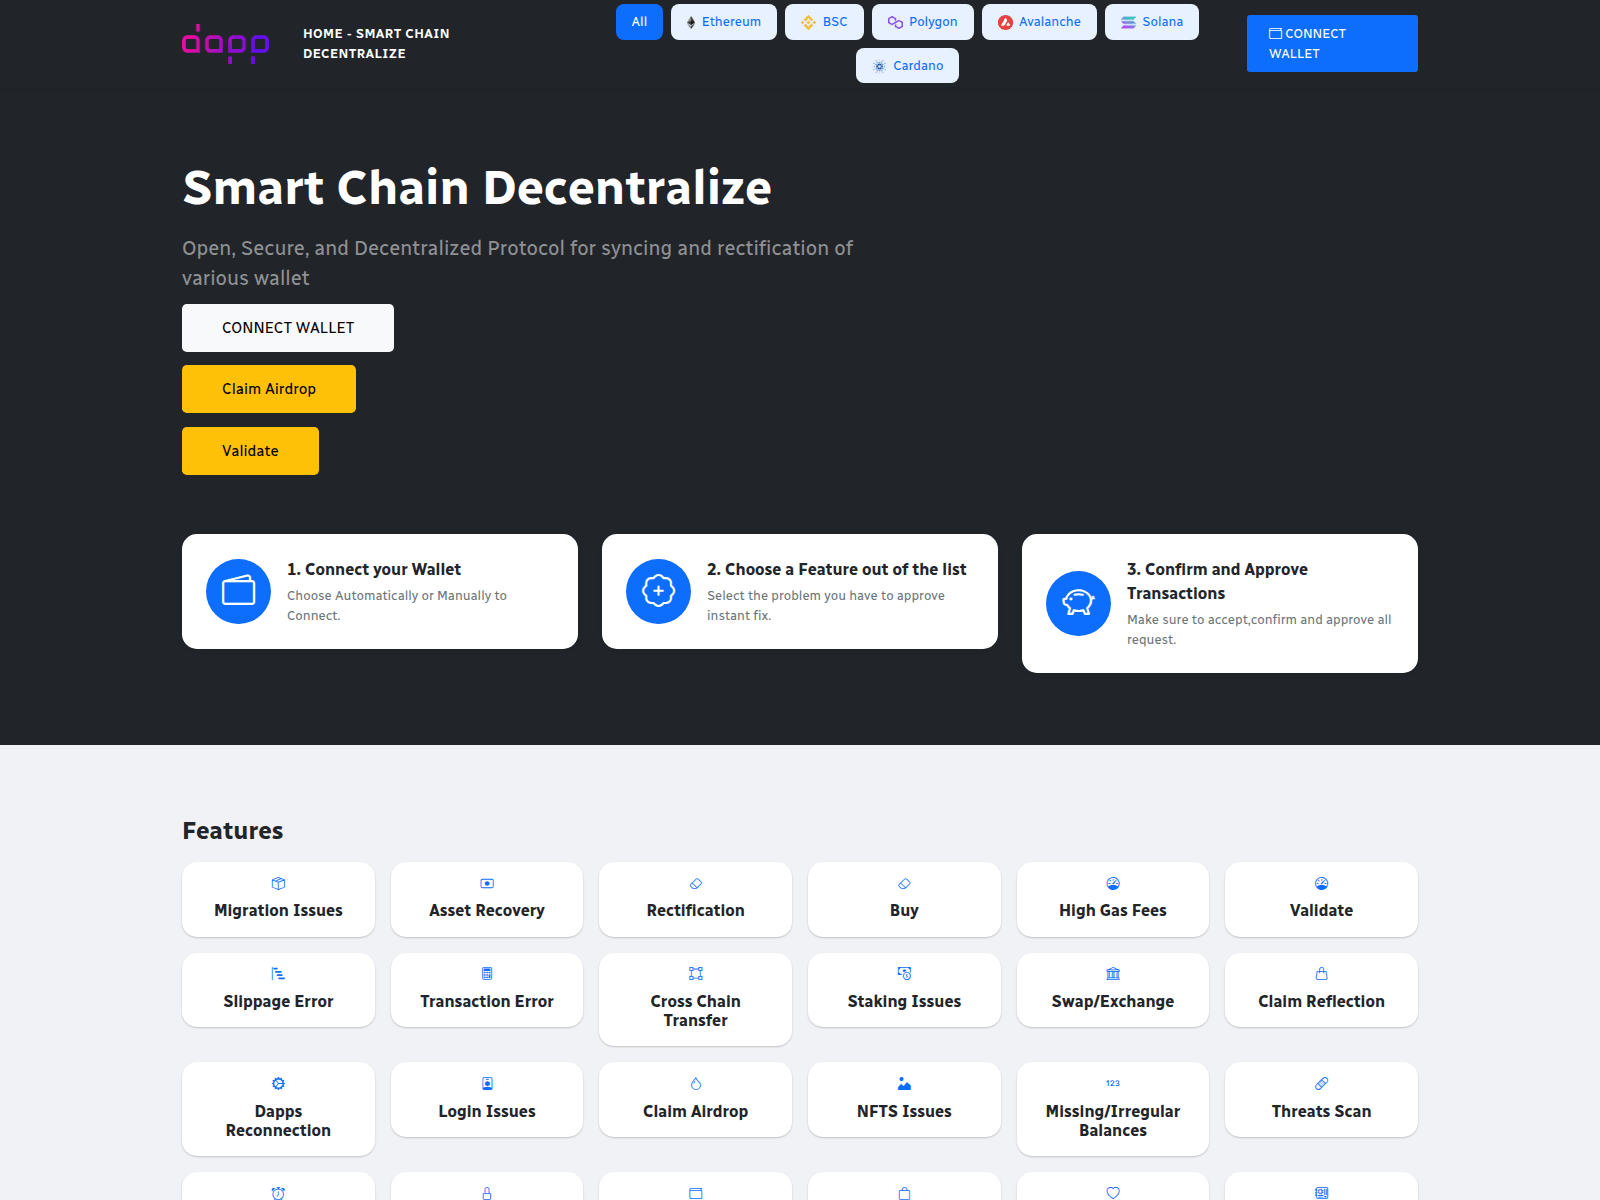Click the icon above Asset Recovery
This screenshot has width=1600, height=1200.
click(x=487, y=883)
